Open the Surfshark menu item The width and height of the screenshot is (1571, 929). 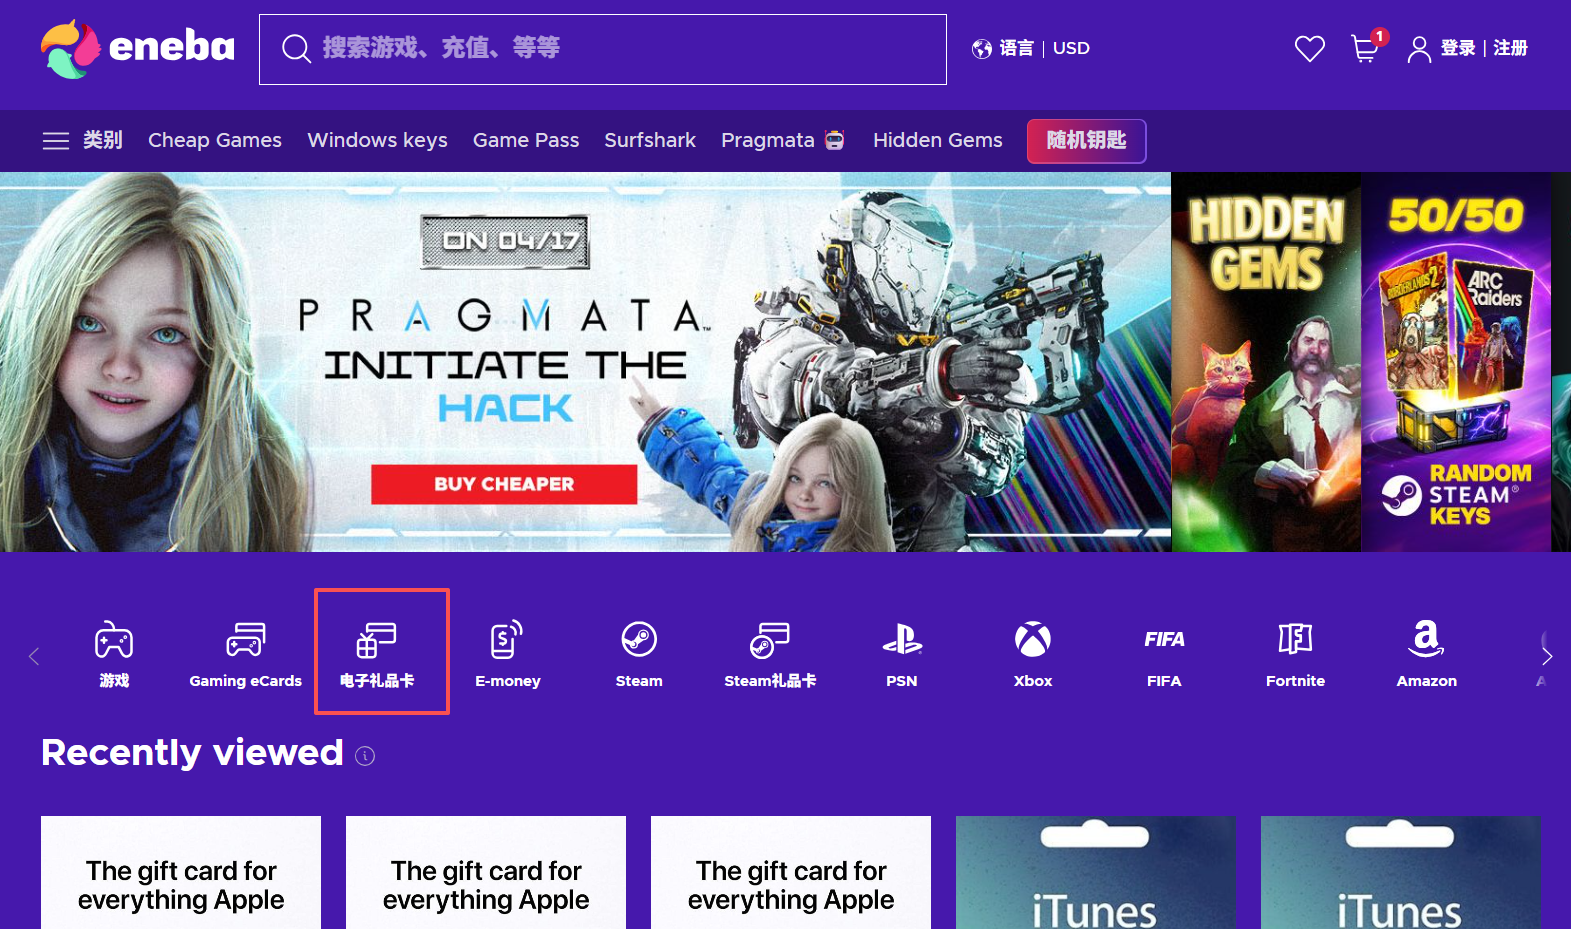[650, 141]
